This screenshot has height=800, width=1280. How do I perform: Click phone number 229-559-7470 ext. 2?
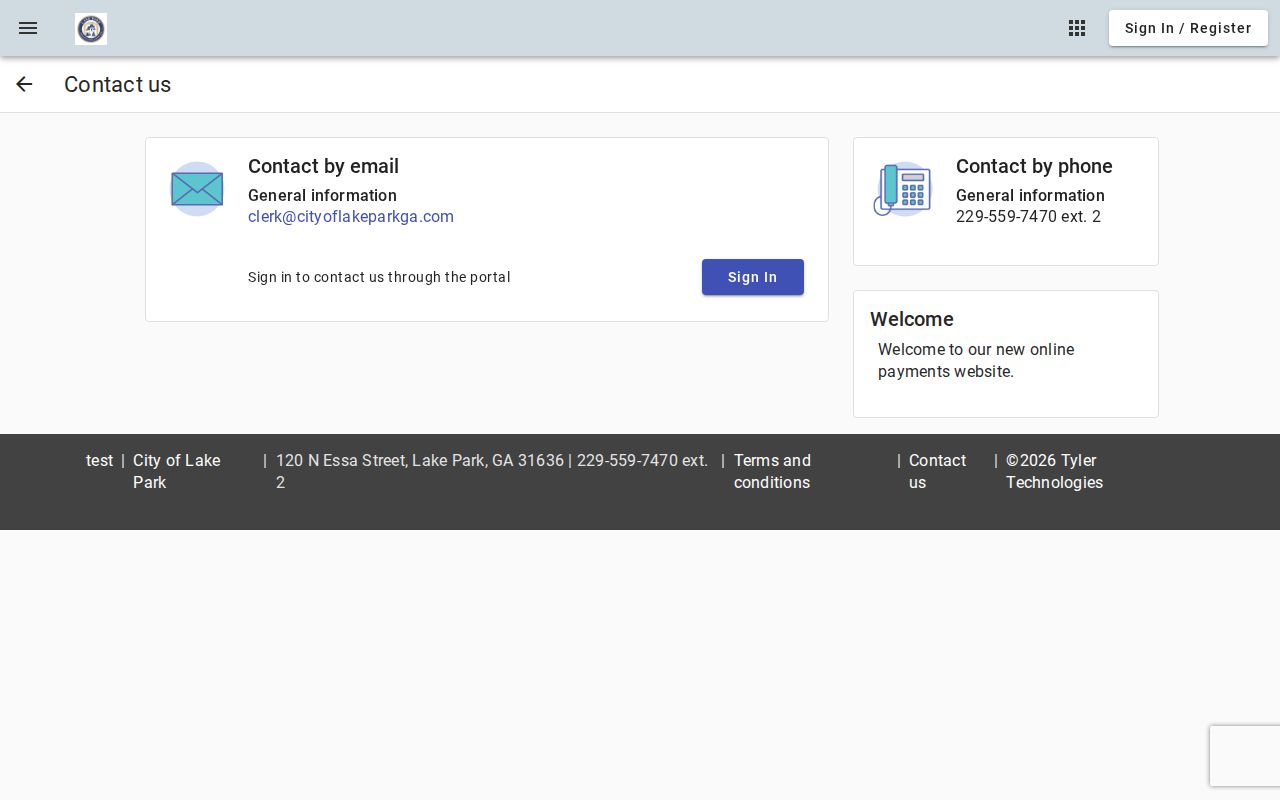(x=1028, y=217)
